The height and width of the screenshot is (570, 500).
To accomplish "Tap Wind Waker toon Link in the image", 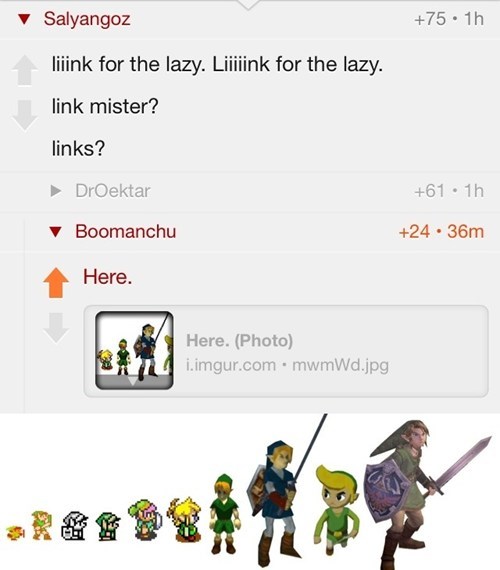I will (x=337, y=509).
